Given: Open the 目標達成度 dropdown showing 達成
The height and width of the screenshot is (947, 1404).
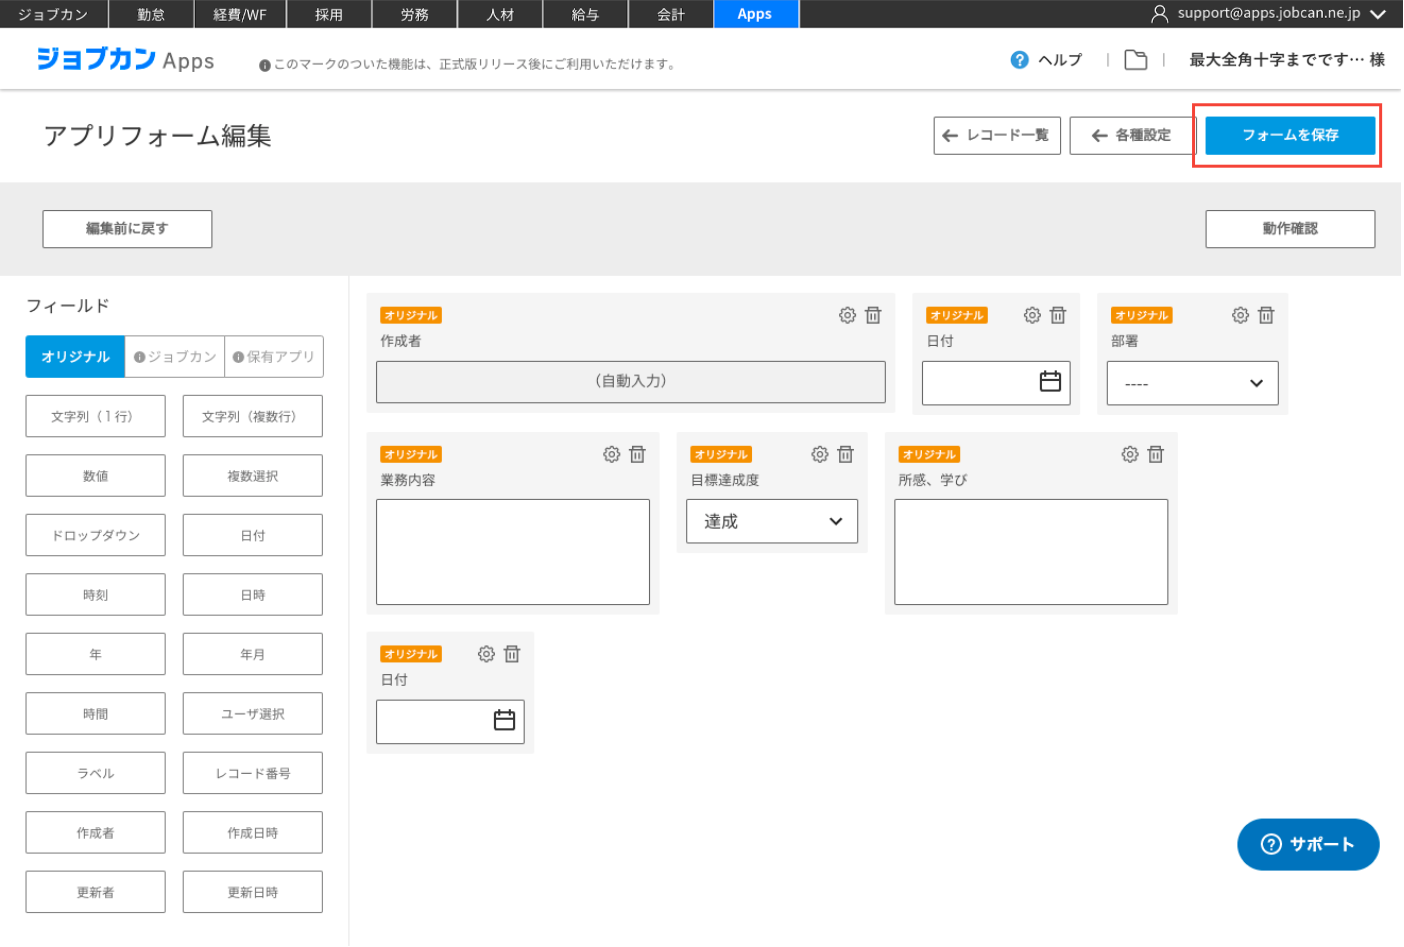Looking at the screenshot, I should point(771,521).
